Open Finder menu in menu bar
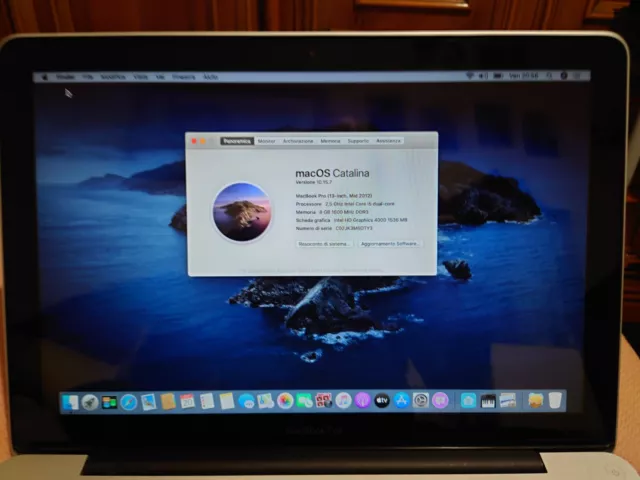 (65, 77)
